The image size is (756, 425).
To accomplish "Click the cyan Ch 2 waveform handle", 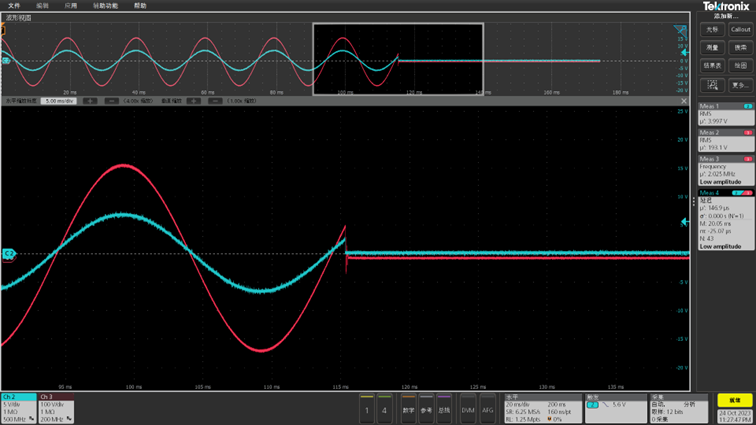I will point(8,254).
